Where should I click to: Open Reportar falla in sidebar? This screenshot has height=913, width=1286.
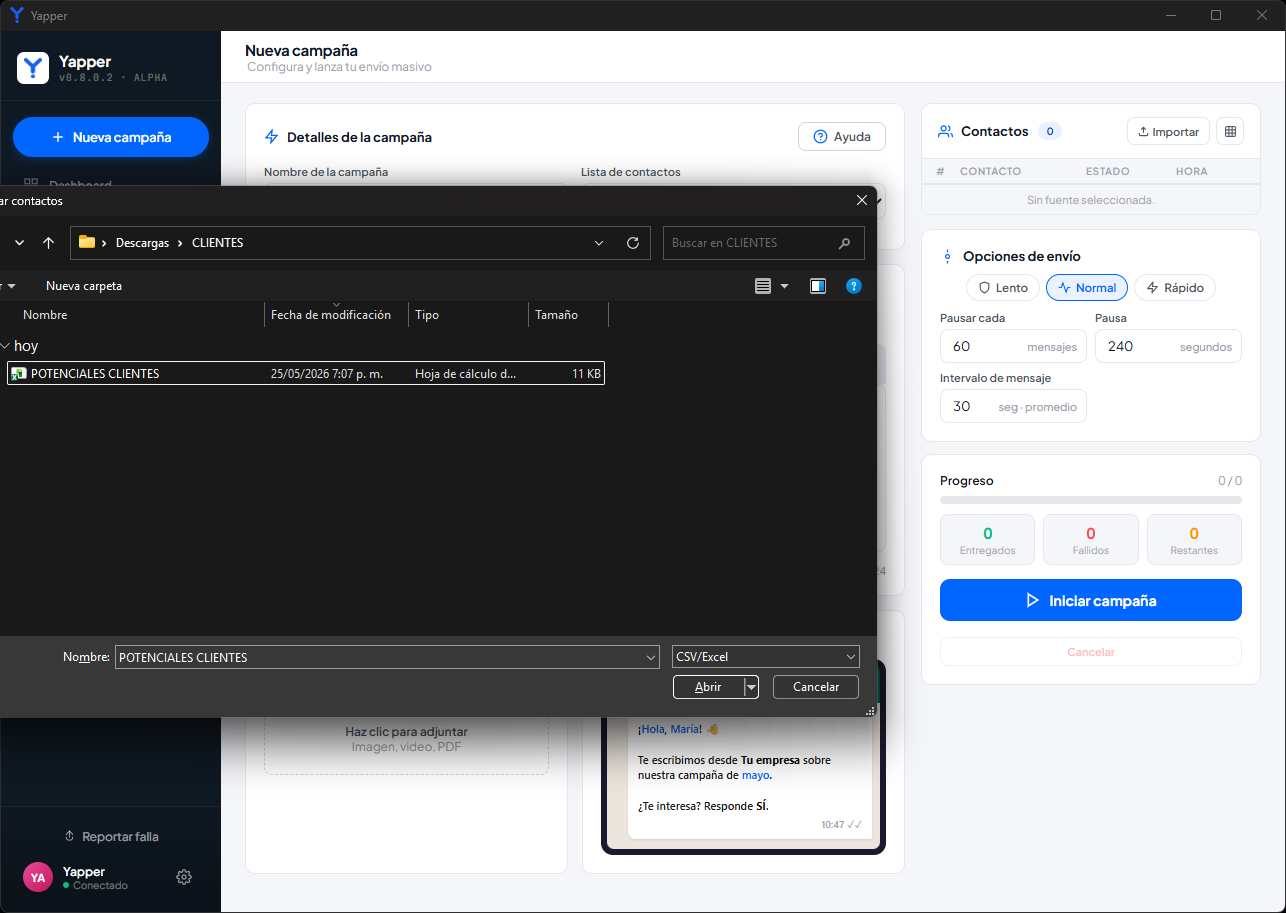click(x=111, y=836)
